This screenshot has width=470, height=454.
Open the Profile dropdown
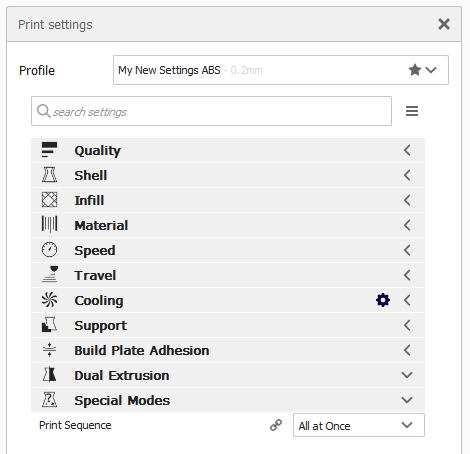(281, 70)
